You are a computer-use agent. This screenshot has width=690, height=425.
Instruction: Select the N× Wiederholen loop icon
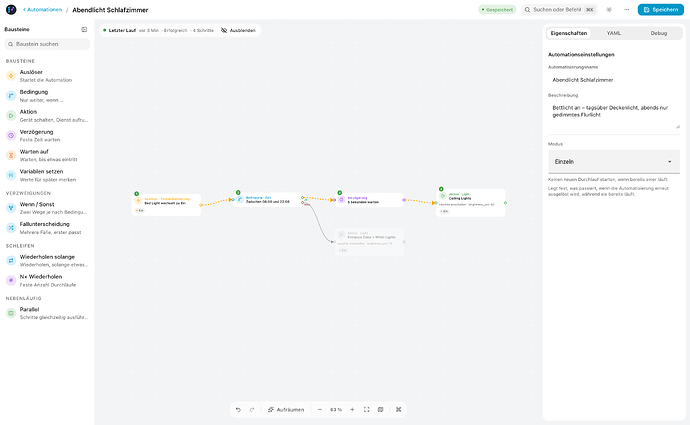tap(11, 280)
